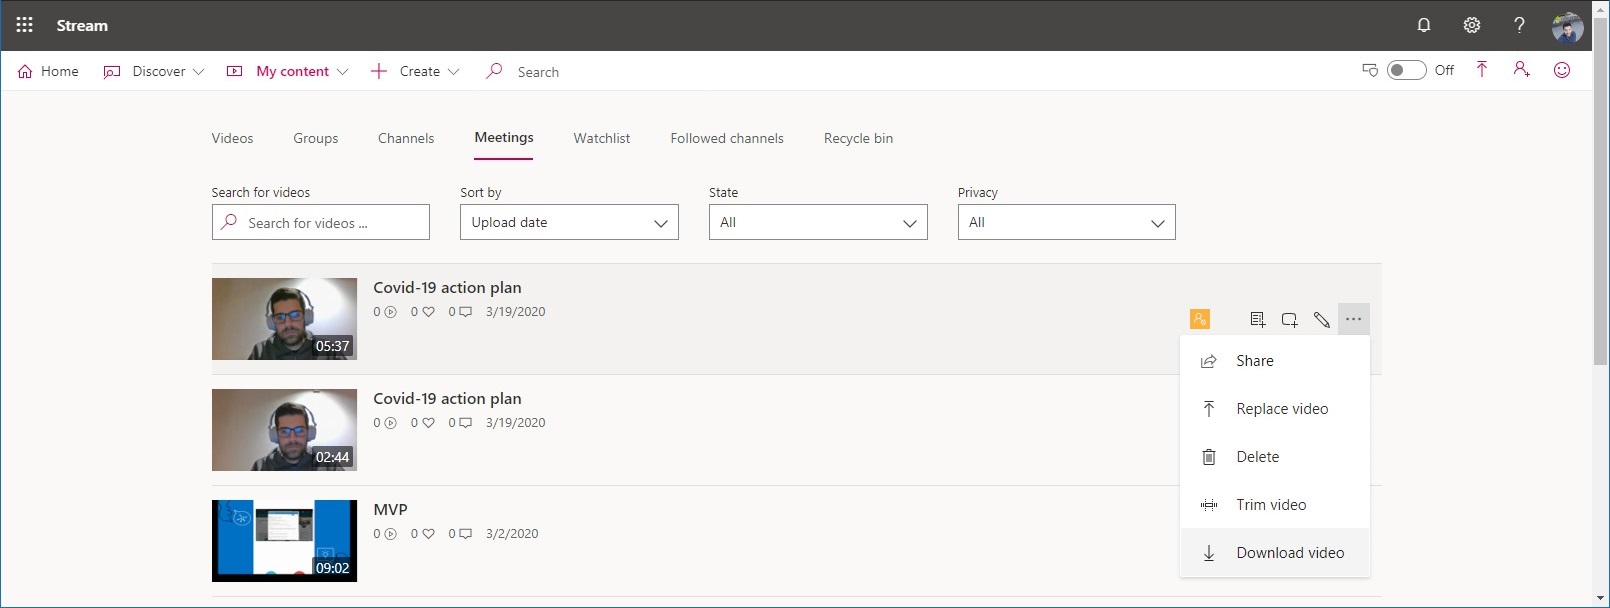Switch to the Watchlist tab
The width and height of the screenshot is (1610, 608).
(x=602, y=138)
